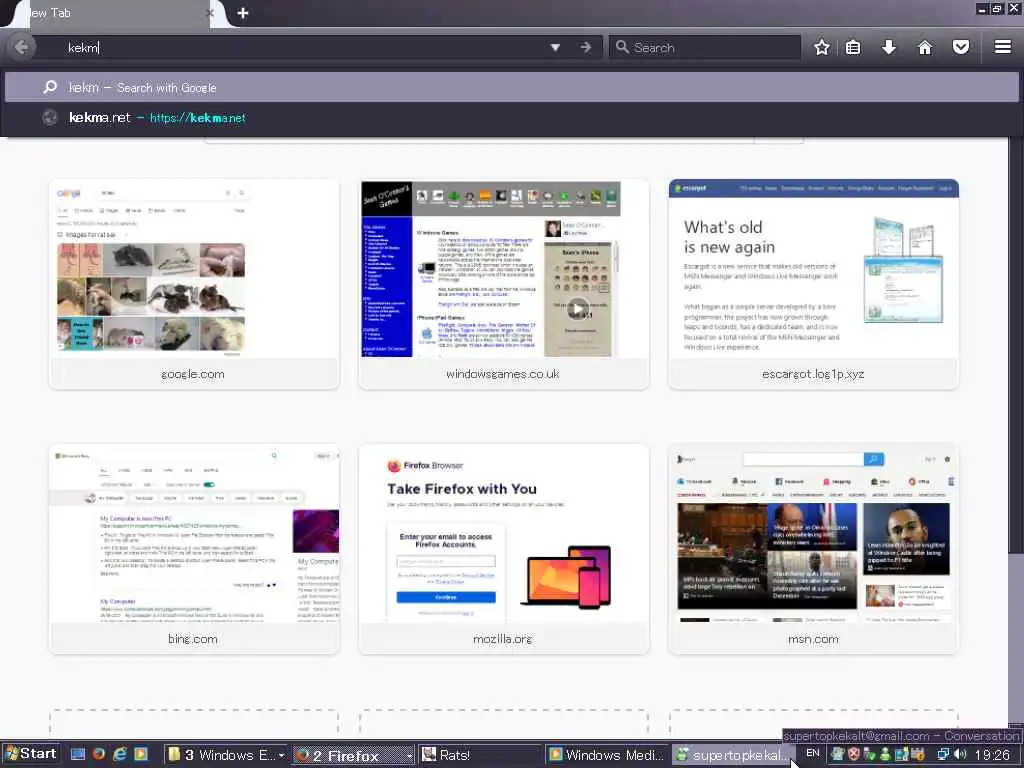Show bookmarks list icon

pyautogui.click(x=853, y=47)
